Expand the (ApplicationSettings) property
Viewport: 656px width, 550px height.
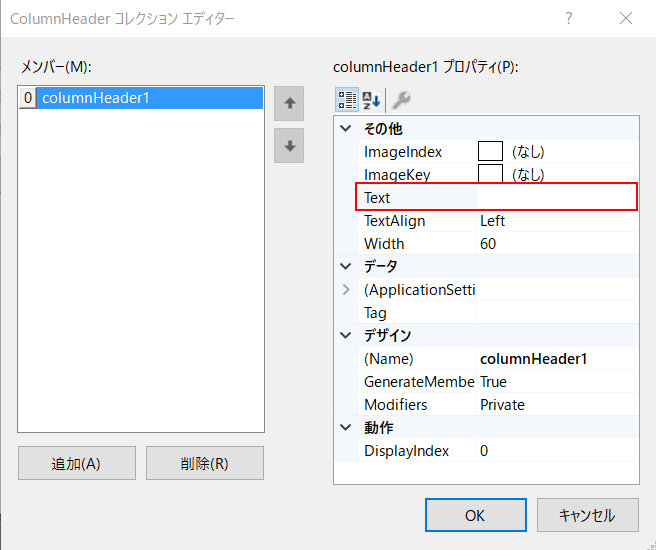tap(346, 289)
